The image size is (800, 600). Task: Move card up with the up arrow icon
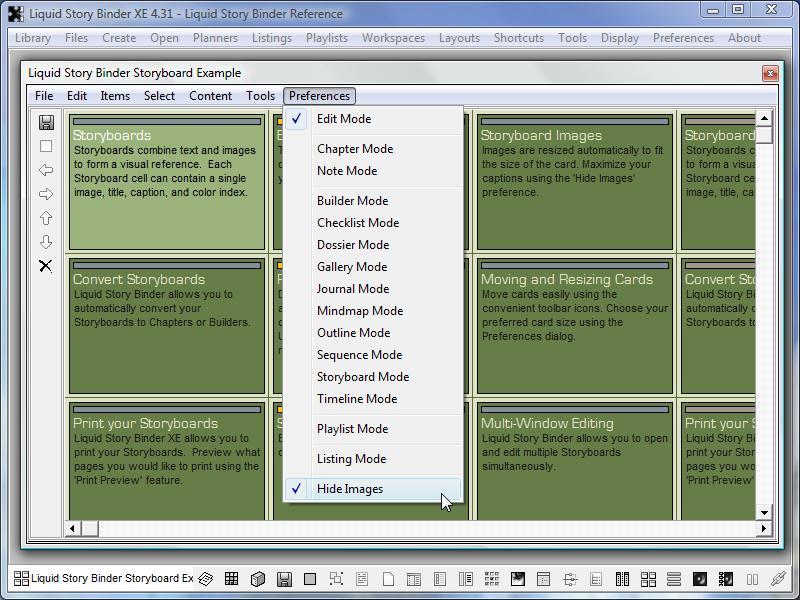coord(46,218)
